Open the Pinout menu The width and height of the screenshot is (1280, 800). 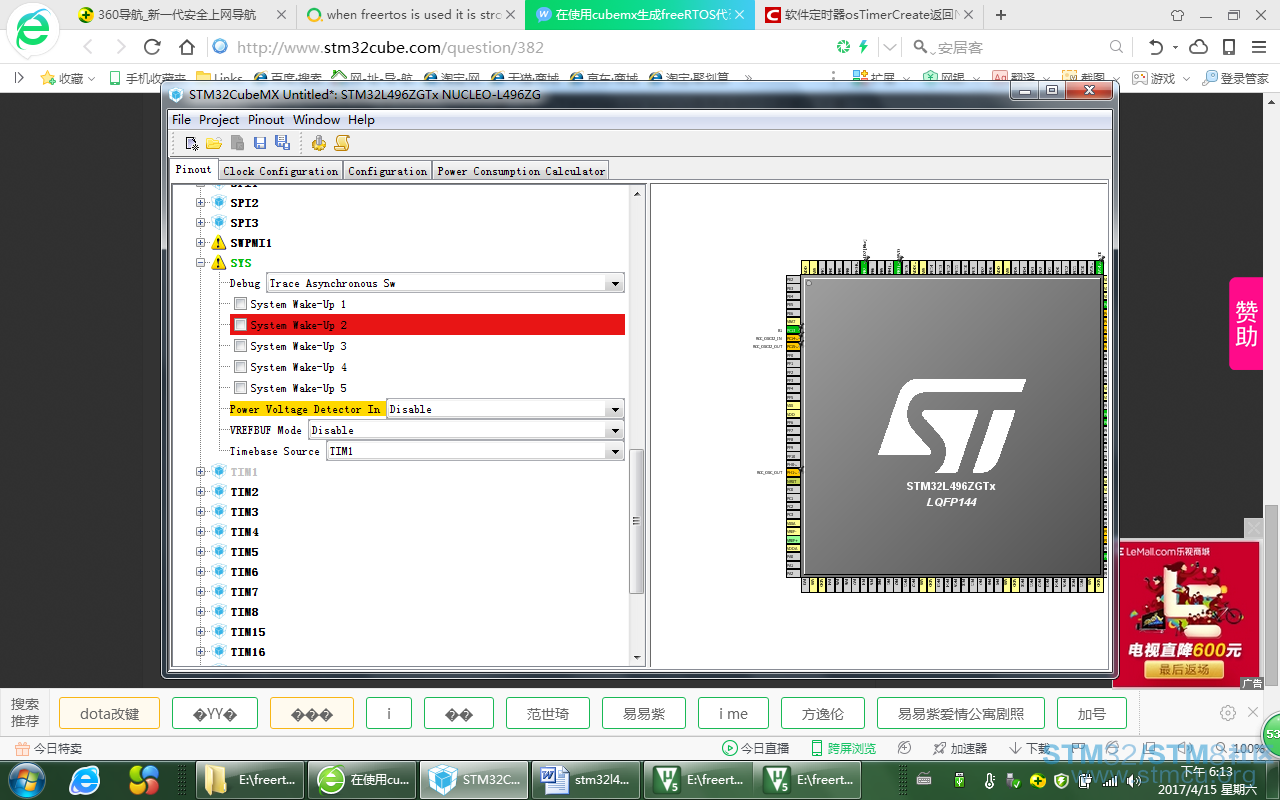[266, 120]
